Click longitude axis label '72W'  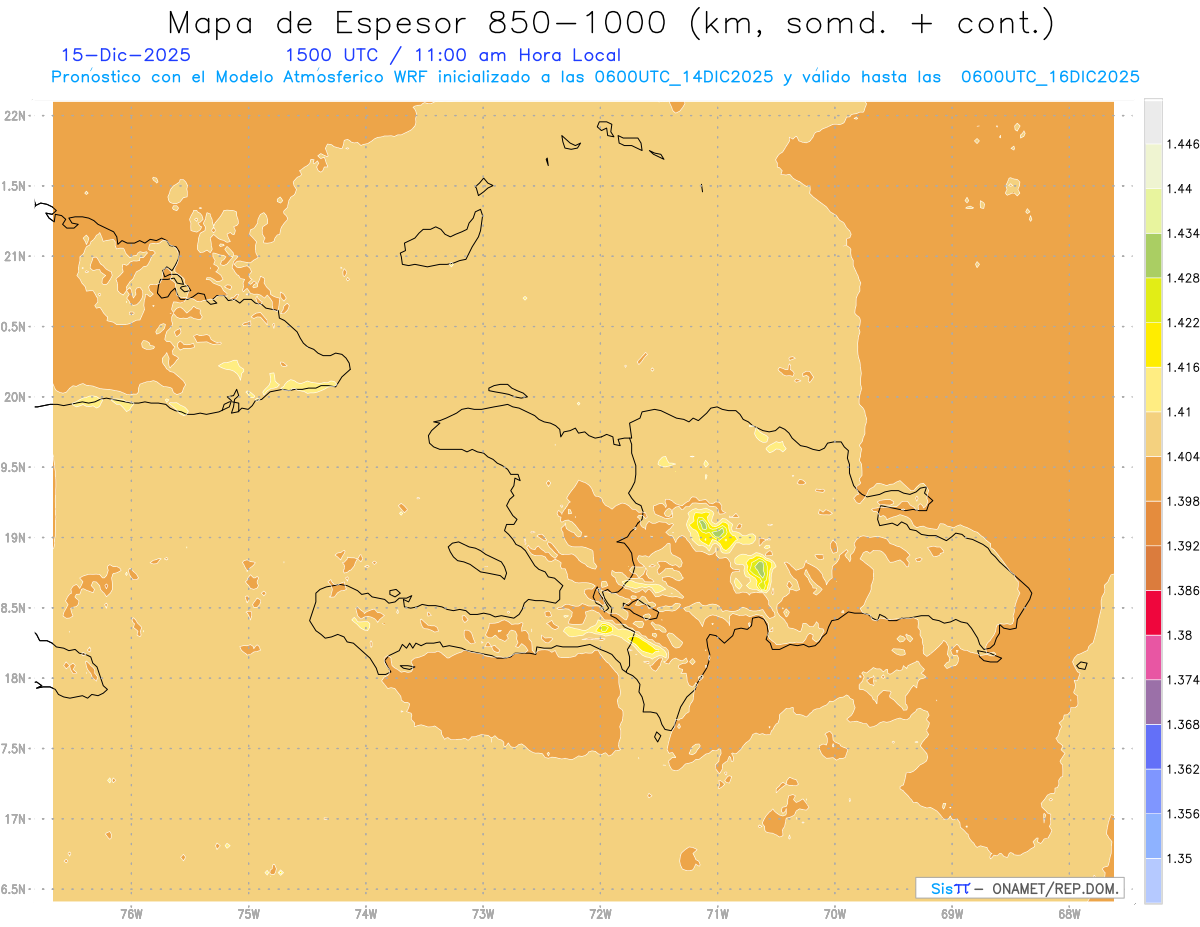coord(600,913)
